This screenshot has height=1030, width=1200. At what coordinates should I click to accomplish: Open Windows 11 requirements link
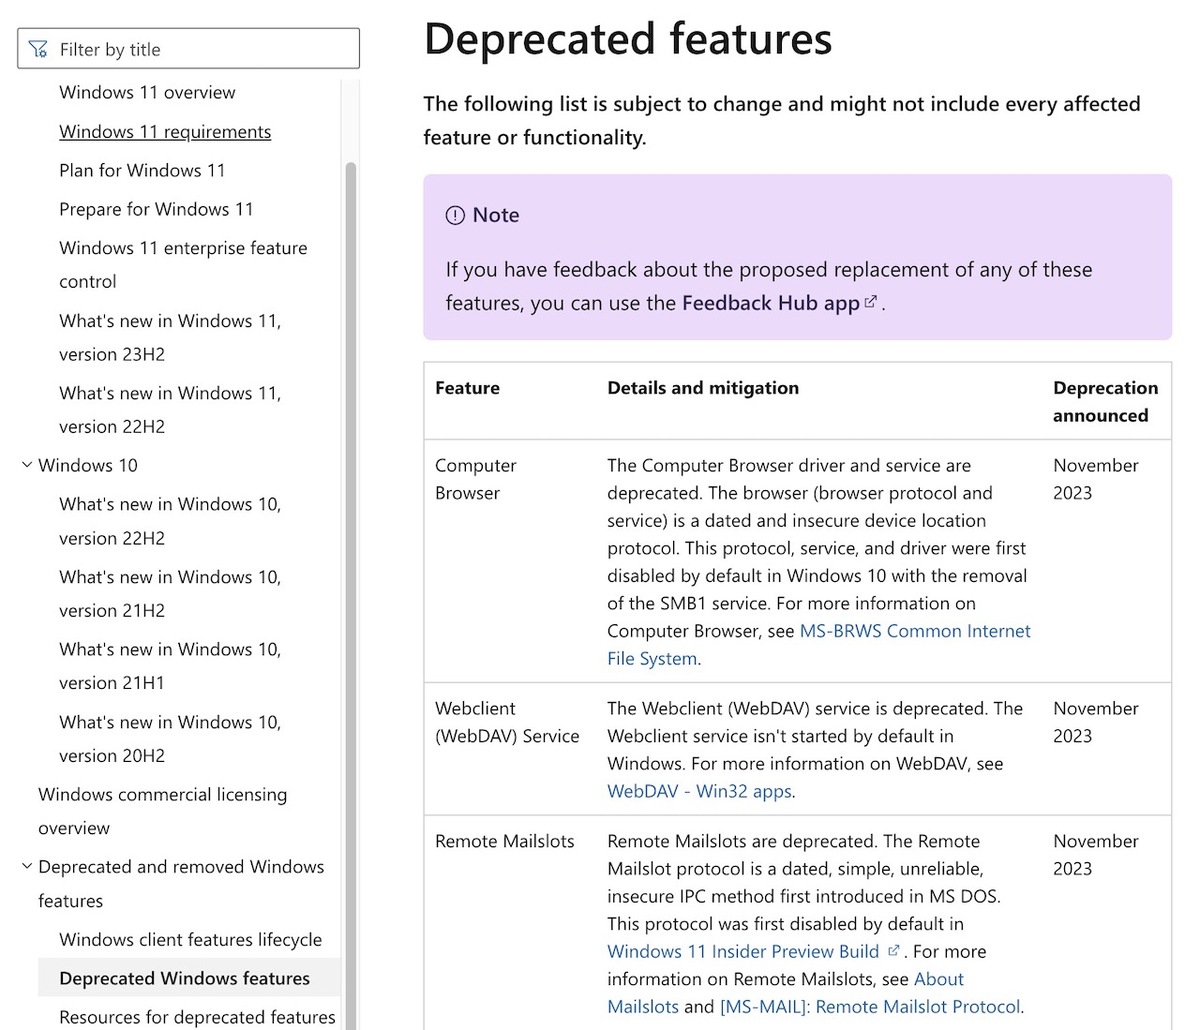pos(165,131)
